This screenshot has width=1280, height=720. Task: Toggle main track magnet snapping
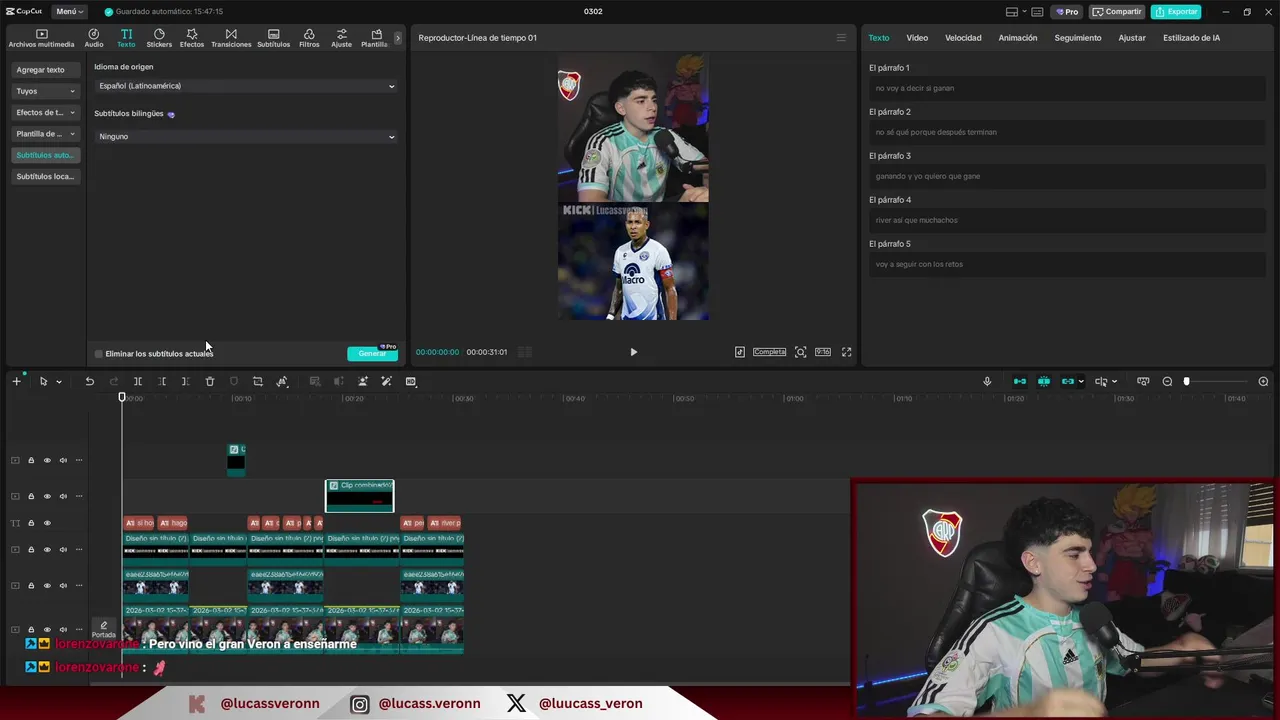coord(1020,381)
